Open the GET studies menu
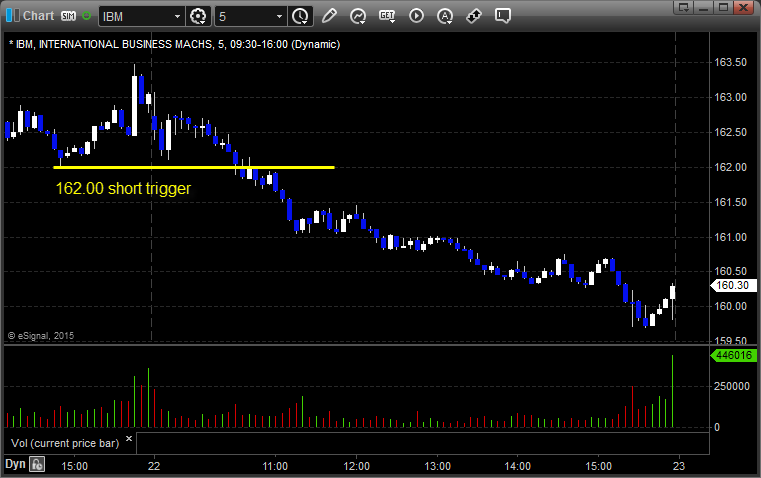The image size is (761, 478). (387, 16)
